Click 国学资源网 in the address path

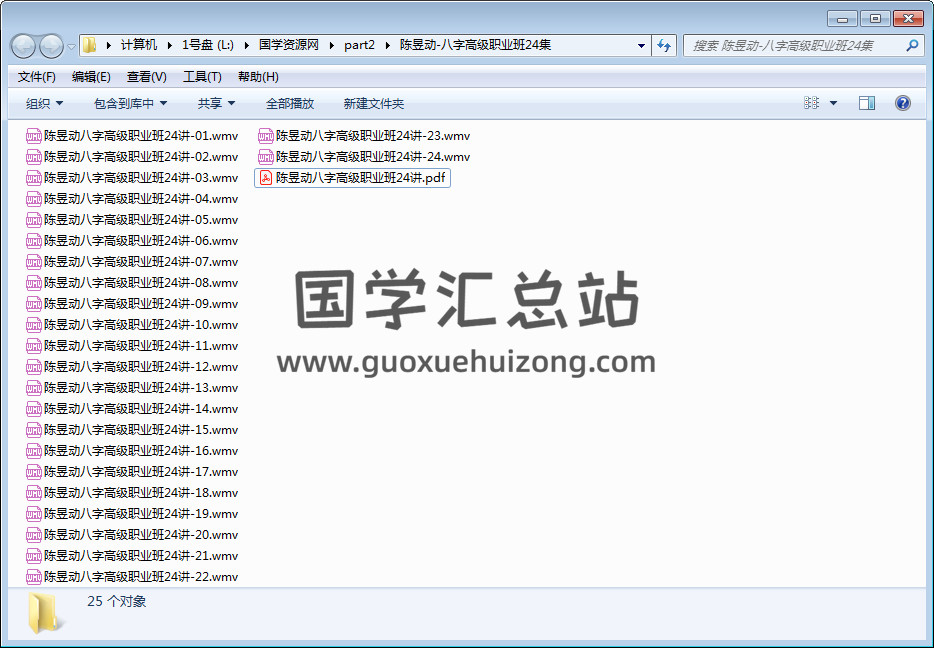[x=289, y=45]
